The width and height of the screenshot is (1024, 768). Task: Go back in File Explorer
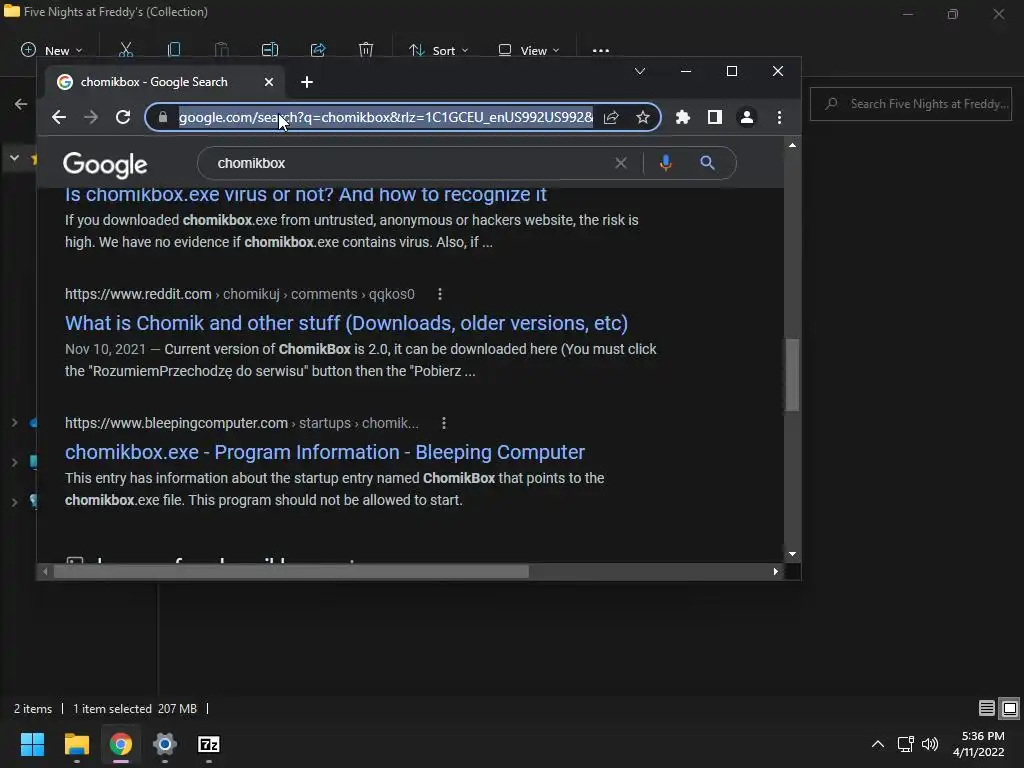[x=21, y=104]
